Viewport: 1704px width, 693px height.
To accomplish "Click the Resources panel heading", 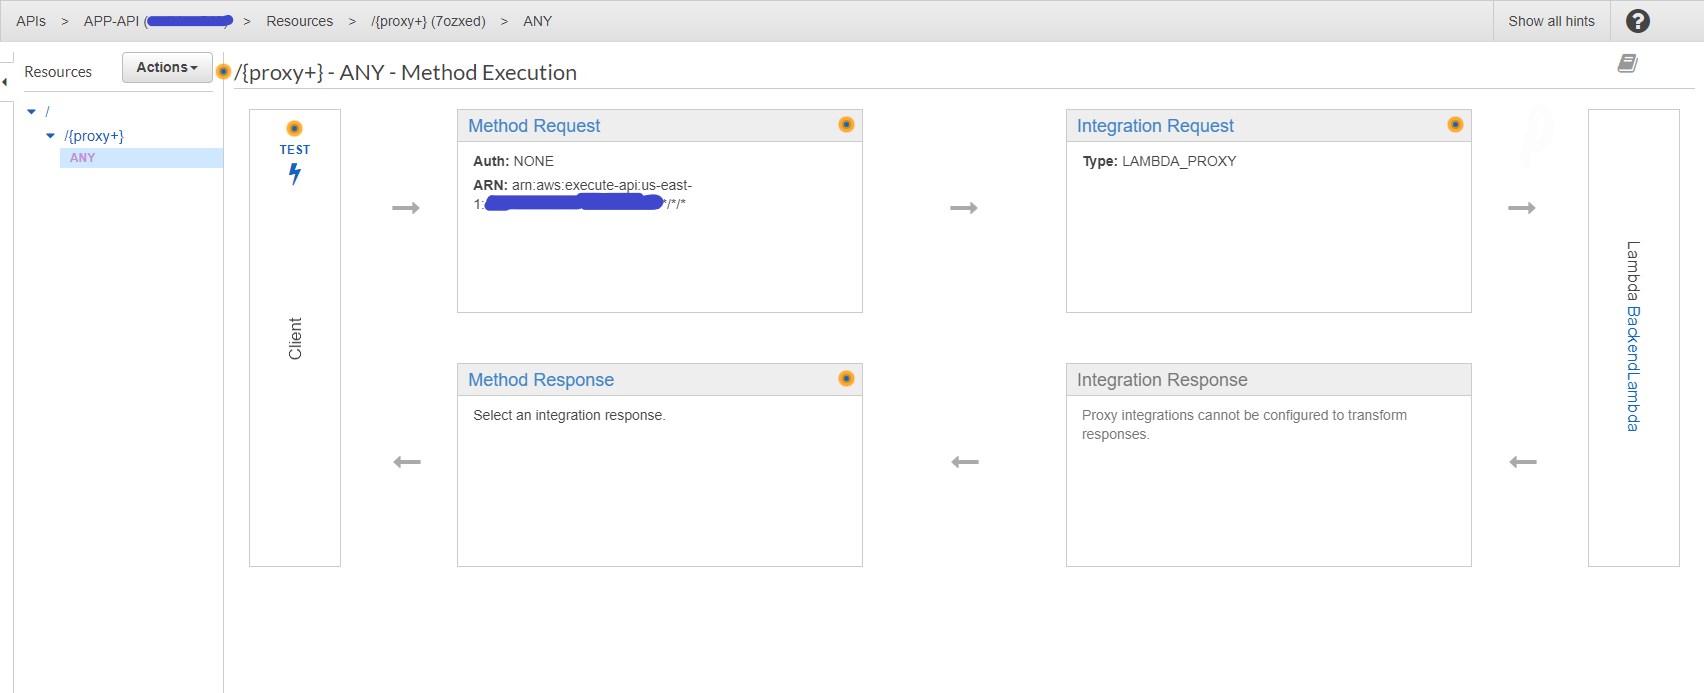I will coord(58,72).
